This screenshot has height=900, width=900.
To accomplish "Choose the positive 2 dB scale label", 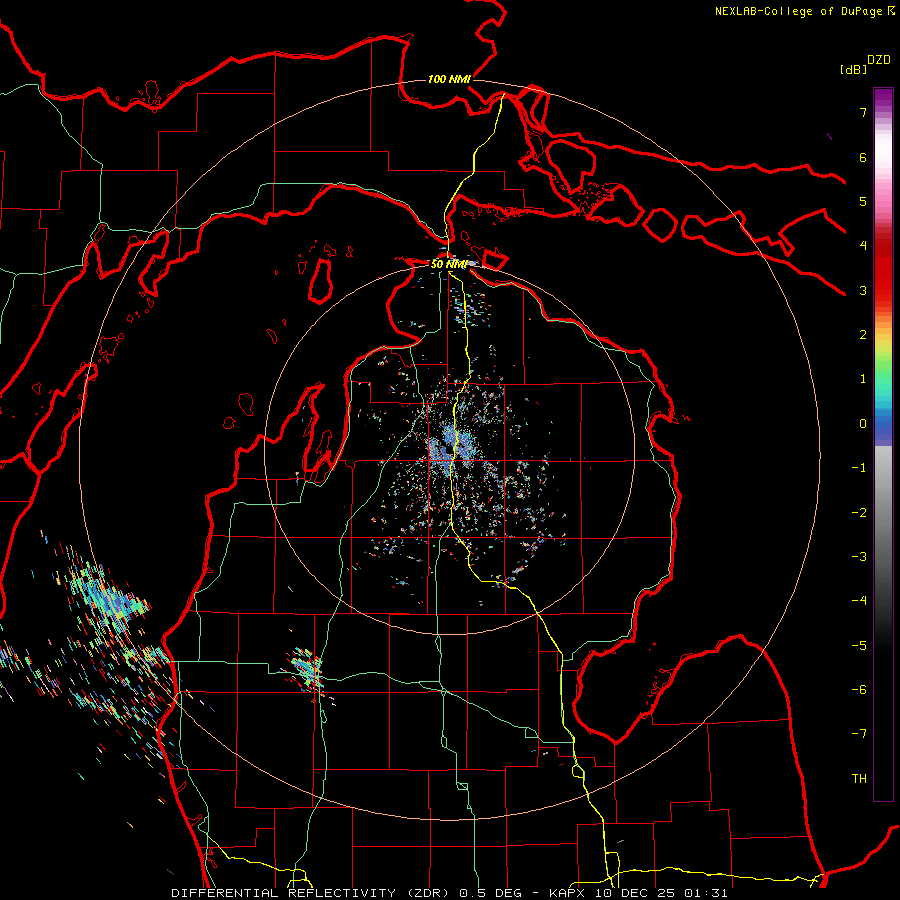I will (863, 335).
